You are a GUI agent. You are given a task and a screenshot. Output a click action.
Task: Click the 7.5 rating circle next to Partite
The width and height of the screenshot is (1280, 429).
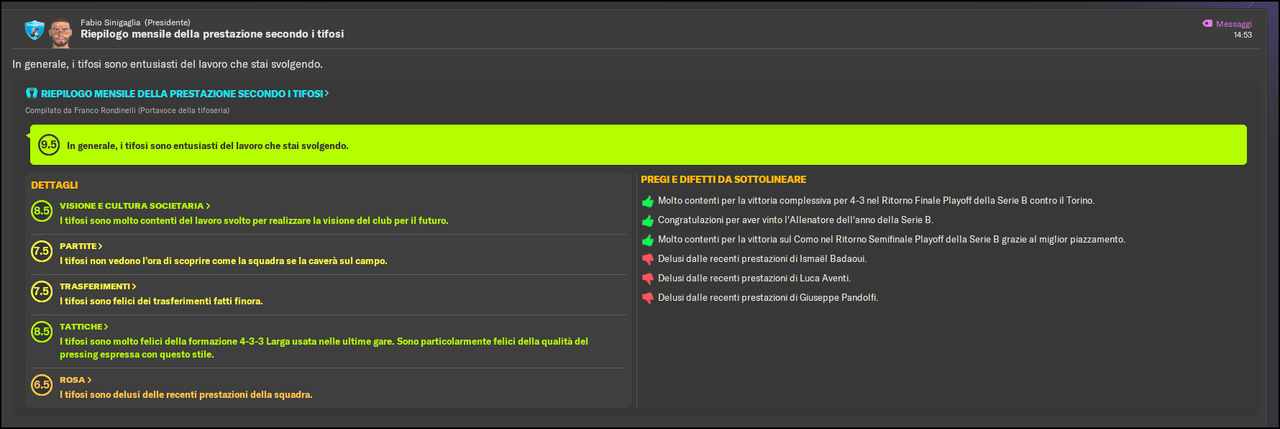41,251
